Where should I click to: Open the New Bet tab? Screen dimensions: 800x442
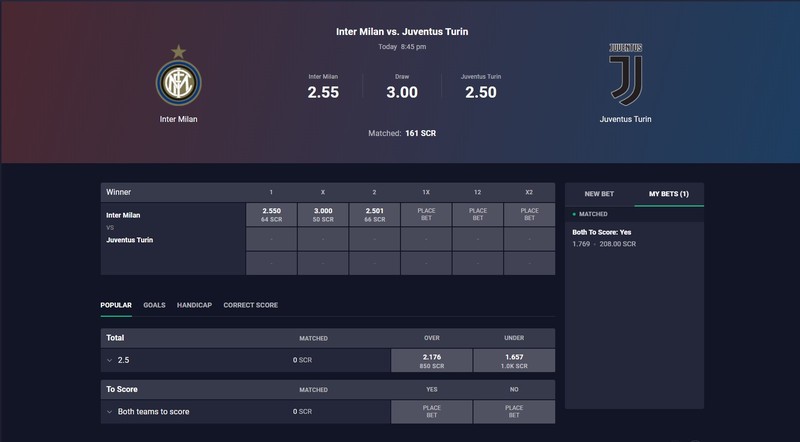[599, 194]
